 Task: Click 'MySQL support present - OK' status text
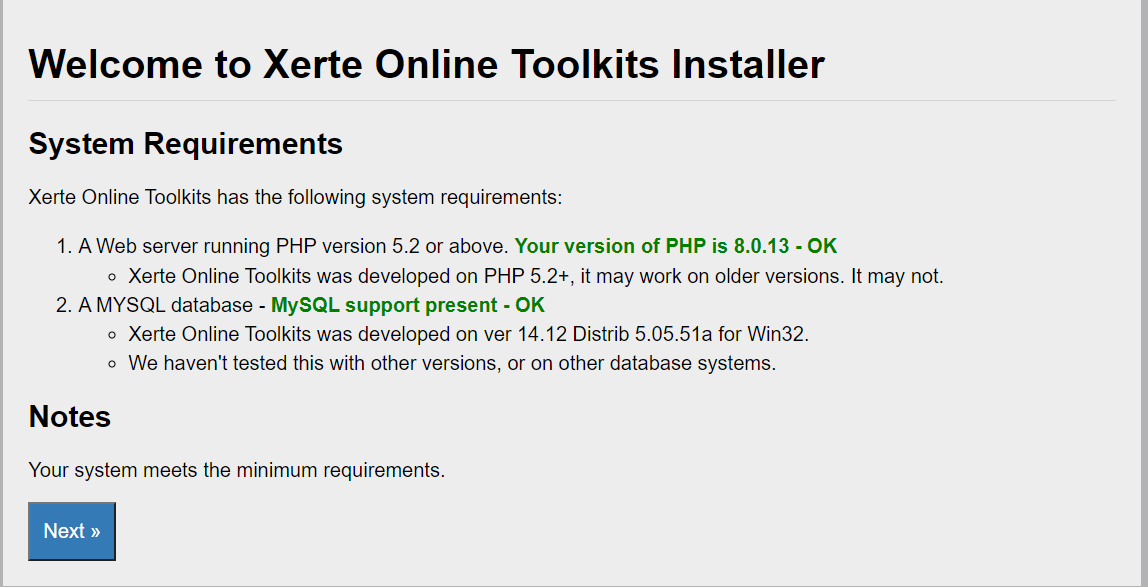tap(408, 304)
